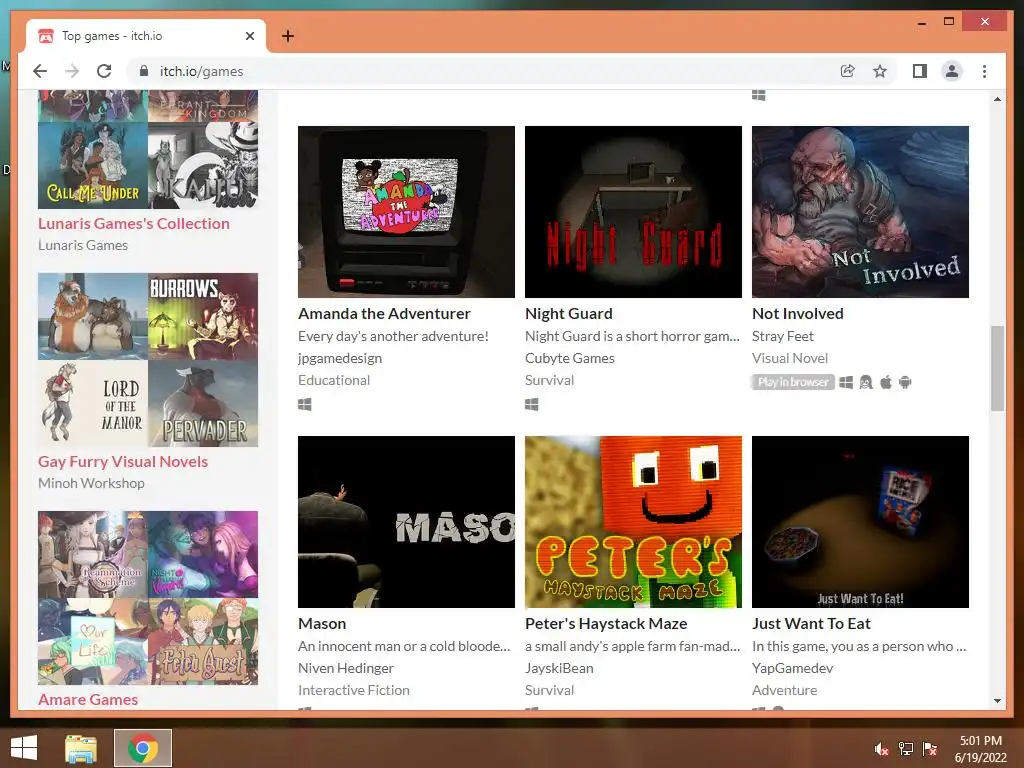Click the Pervader thumbnail in sidebar collection

[x=203, y=404]
